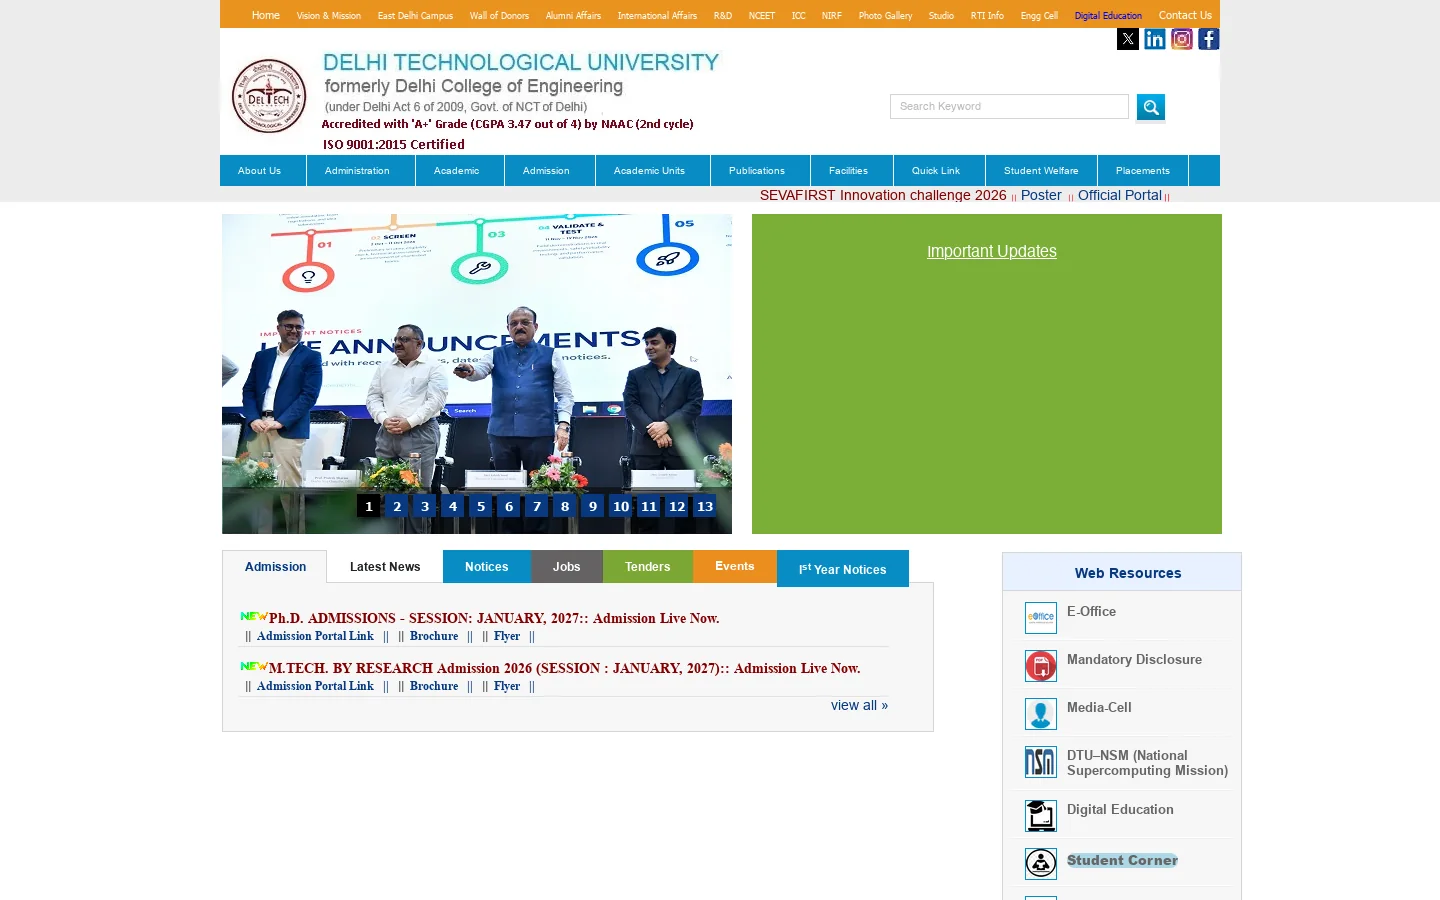Click the Search Keyword input field

[1009, 107]
